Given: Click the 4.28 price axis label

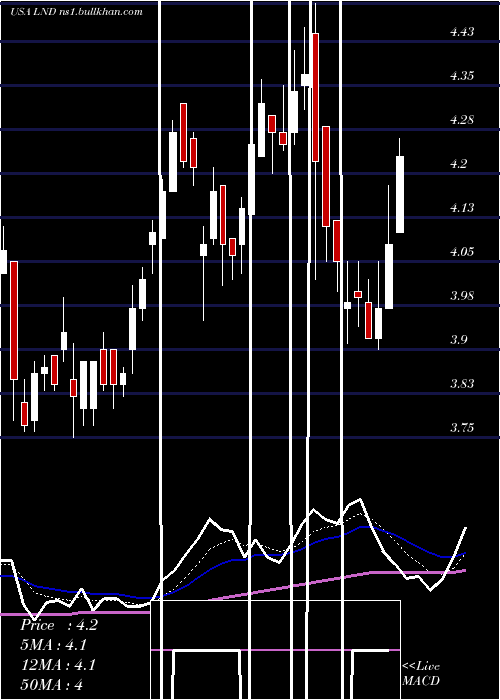Looking at the screenshot, I should pyautogui.click(x=462, y=120).
